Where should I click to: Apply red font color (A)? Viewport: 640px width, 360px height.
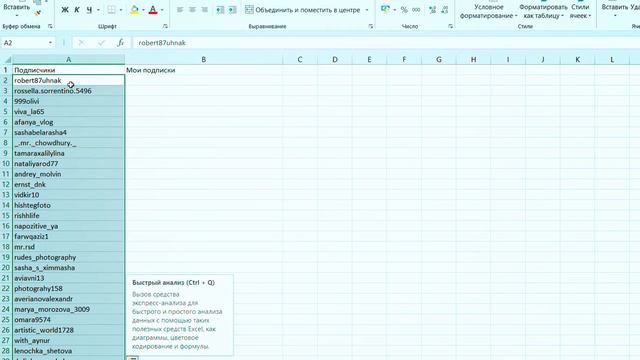click(x=153, y=10)
